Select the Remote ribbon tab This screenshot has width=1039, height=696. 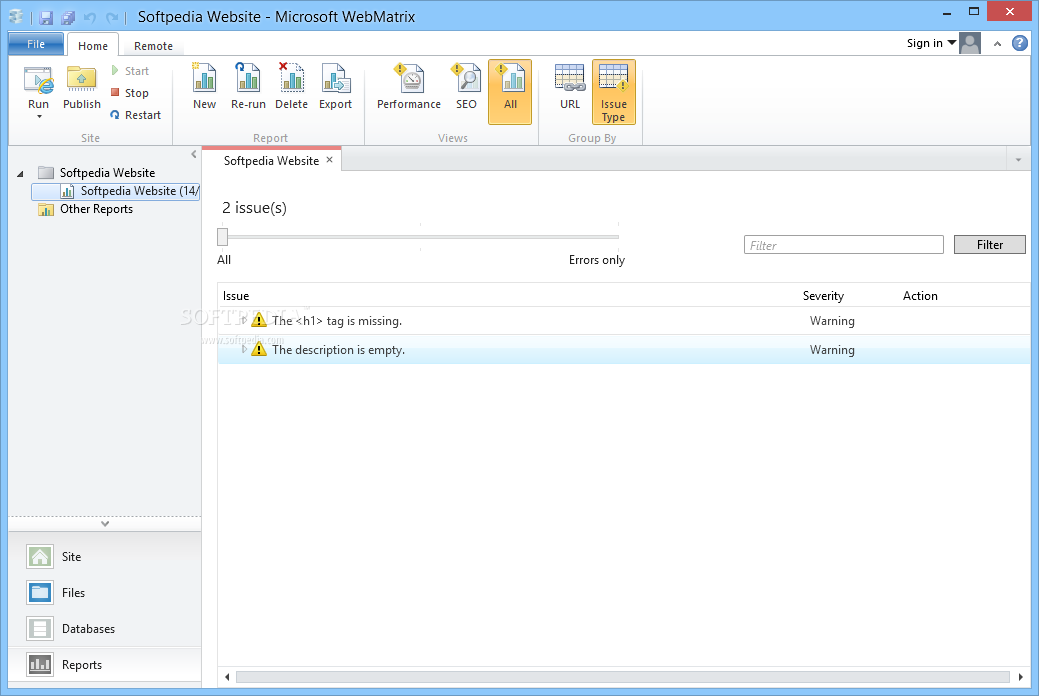tap(153, 46)
